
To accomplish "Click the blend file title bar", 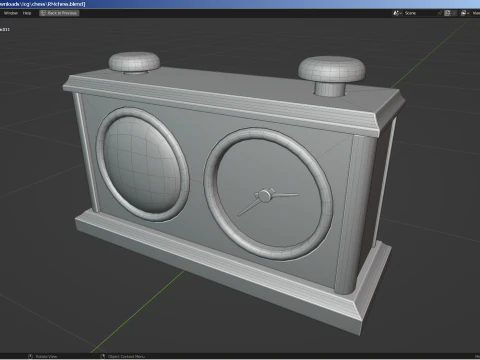I will coord(43,4).
